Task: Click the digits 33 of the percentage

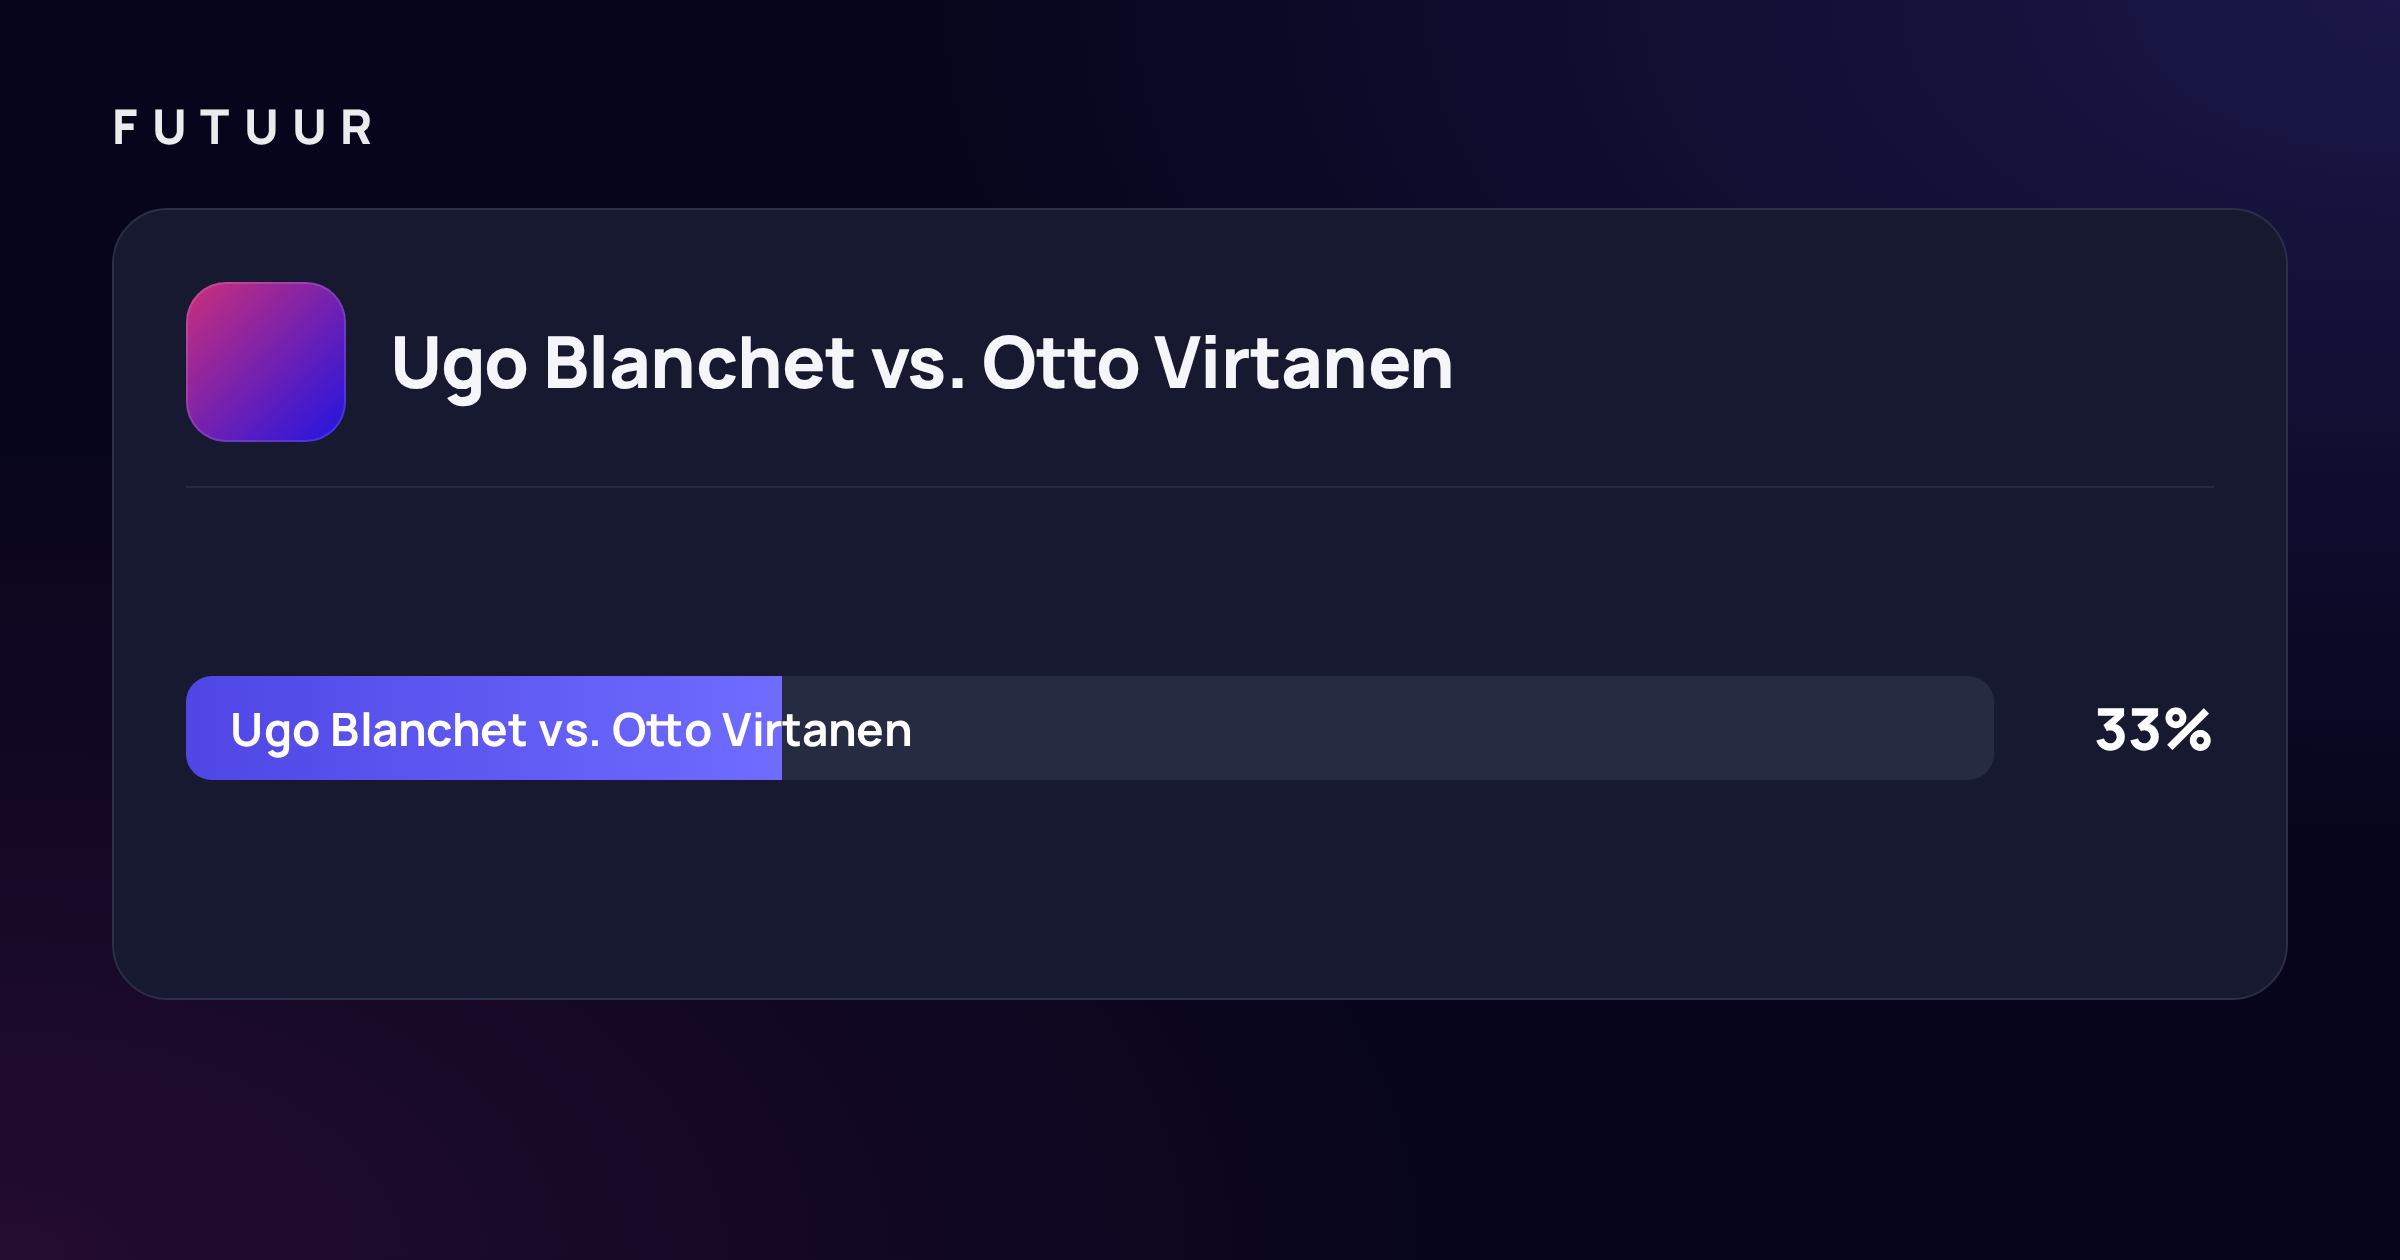Action: pyautogui.click(x=2129, y=729)
